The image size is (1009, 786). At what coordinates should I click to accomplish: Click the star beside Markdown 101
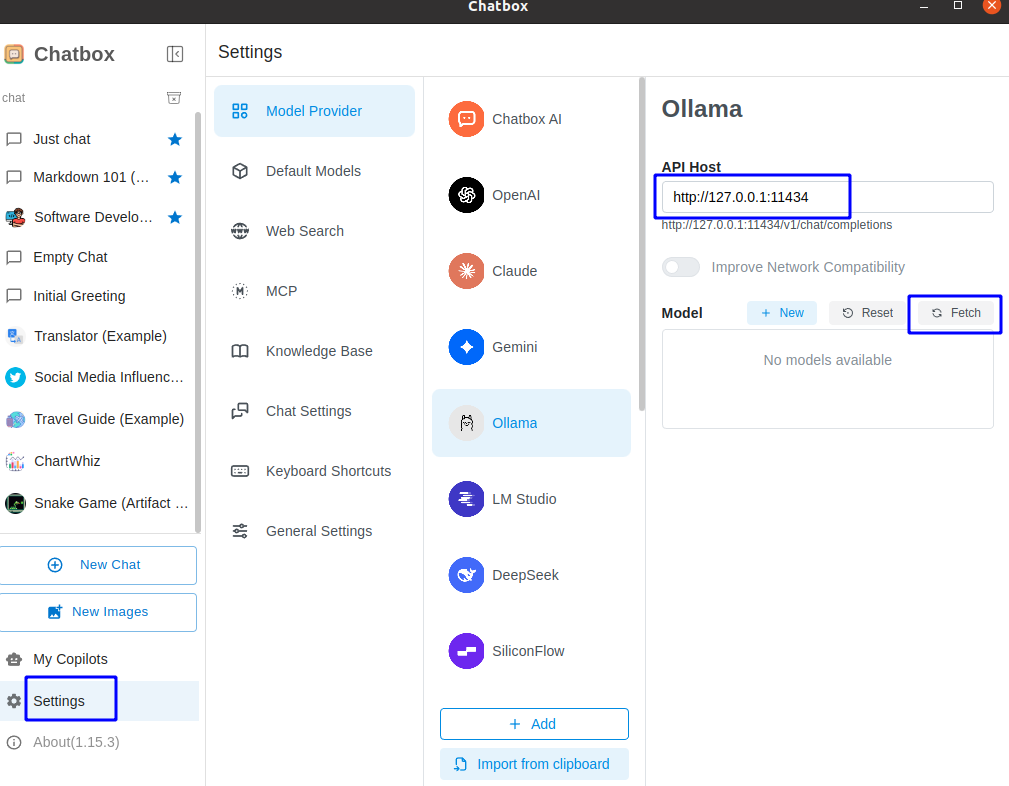174,177
